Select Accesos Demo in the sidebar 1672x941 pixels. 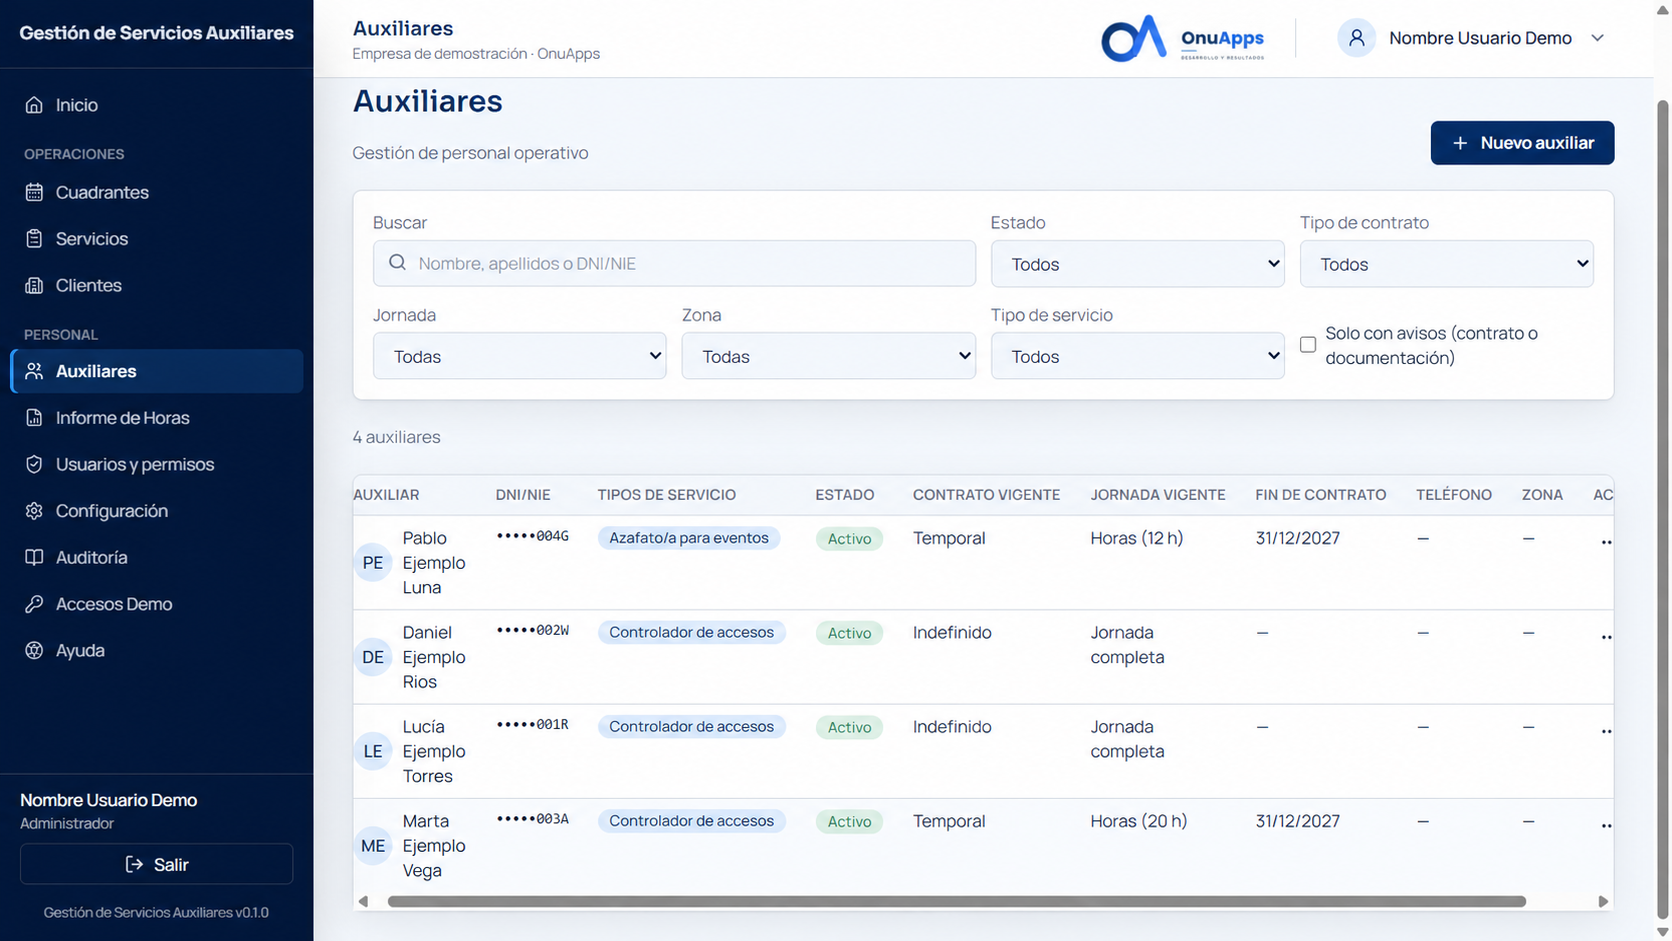coord(157,604)
